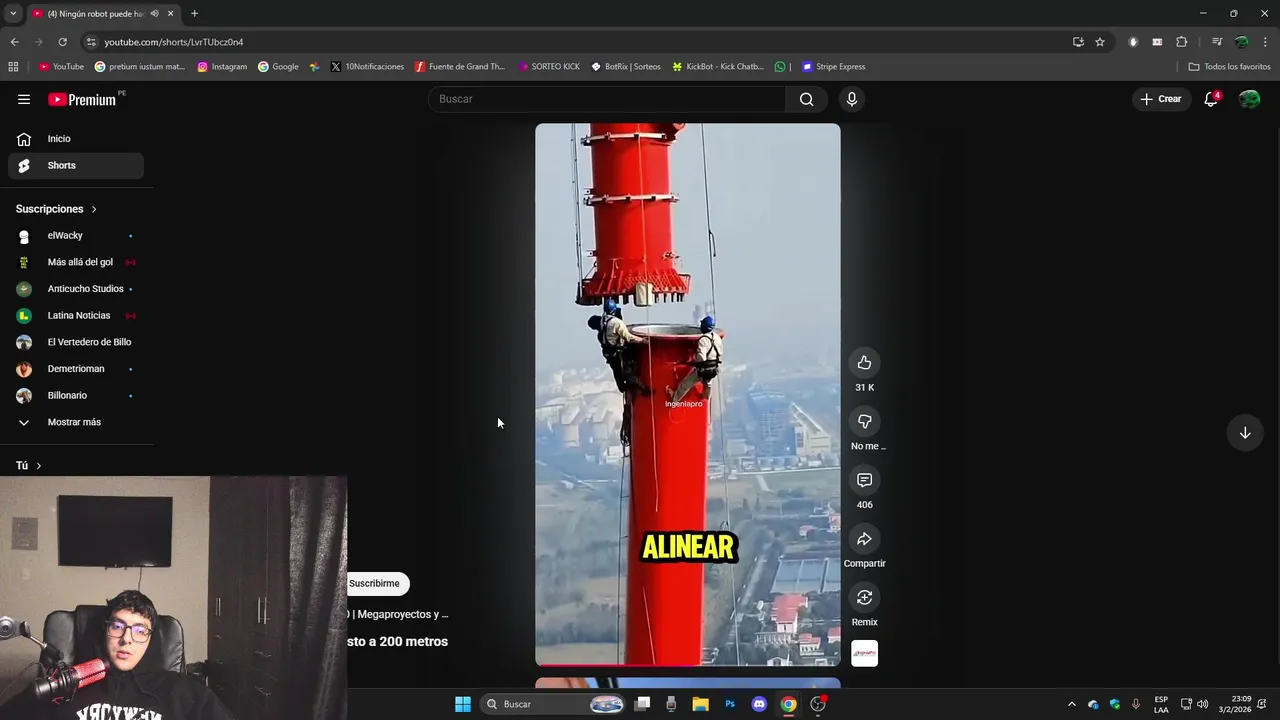
Task: Open the Todos los favoritos folder
Action: [x=1229, y=67]
